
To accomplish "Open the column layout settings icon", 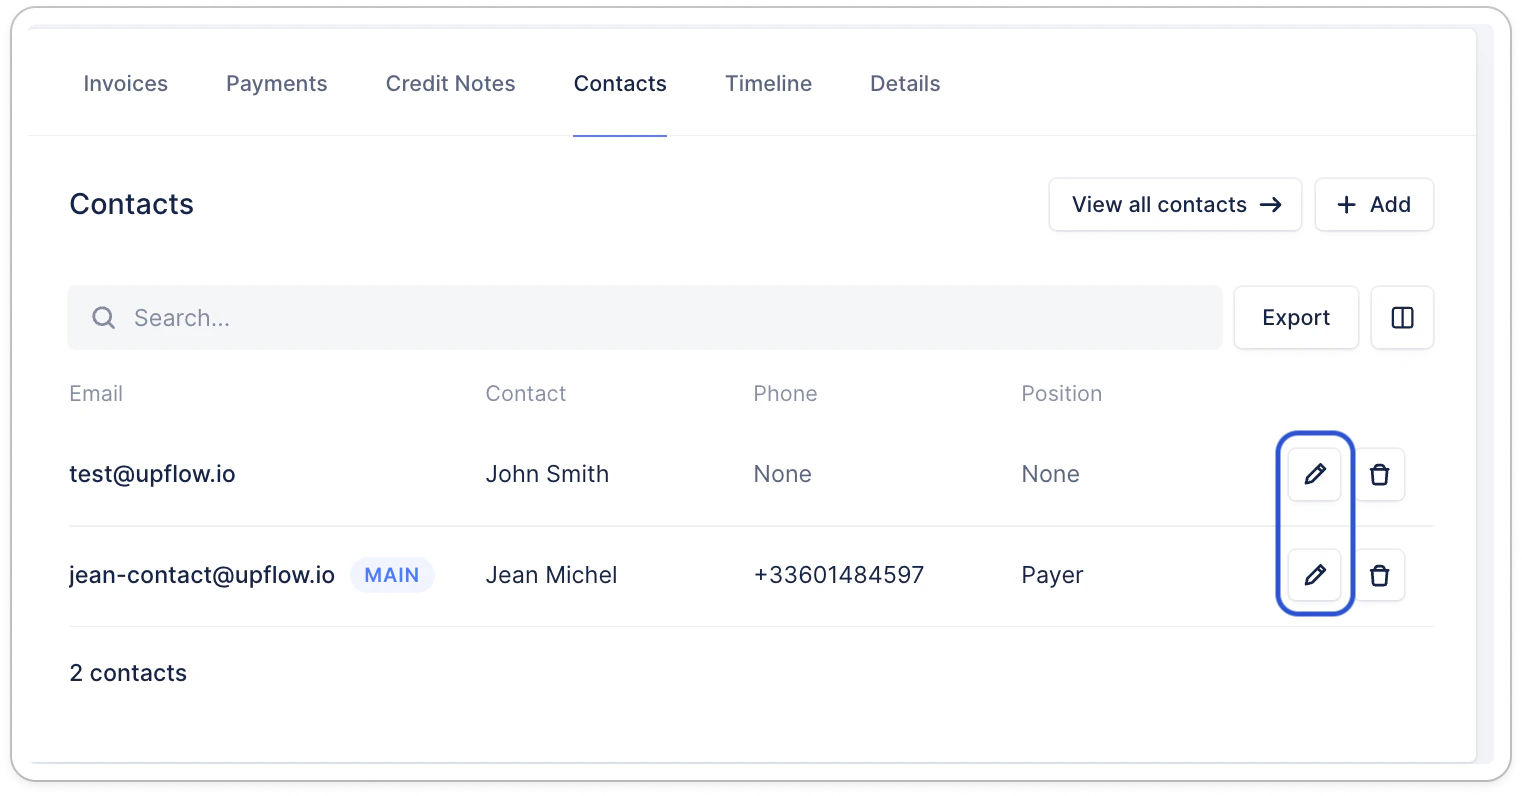I will click(x=1402, y=318).
